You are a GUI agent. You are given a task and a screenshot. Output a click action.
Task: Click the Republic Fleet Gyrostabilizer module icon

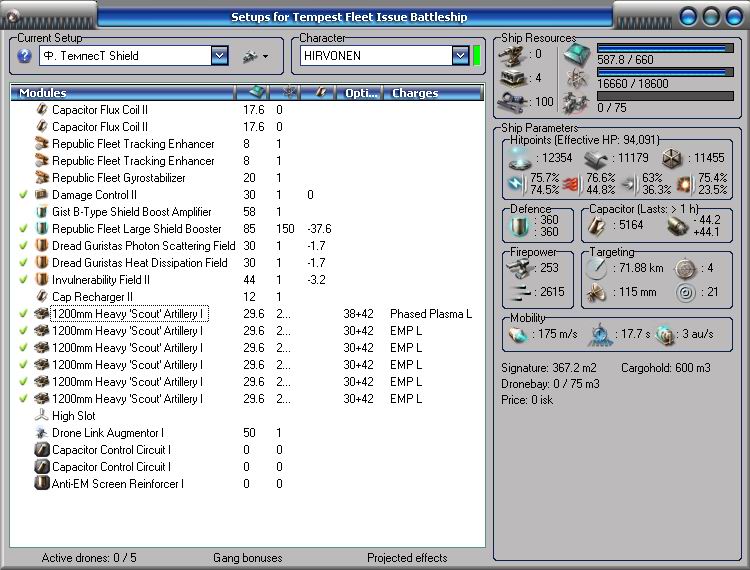(x=42, y=178)
